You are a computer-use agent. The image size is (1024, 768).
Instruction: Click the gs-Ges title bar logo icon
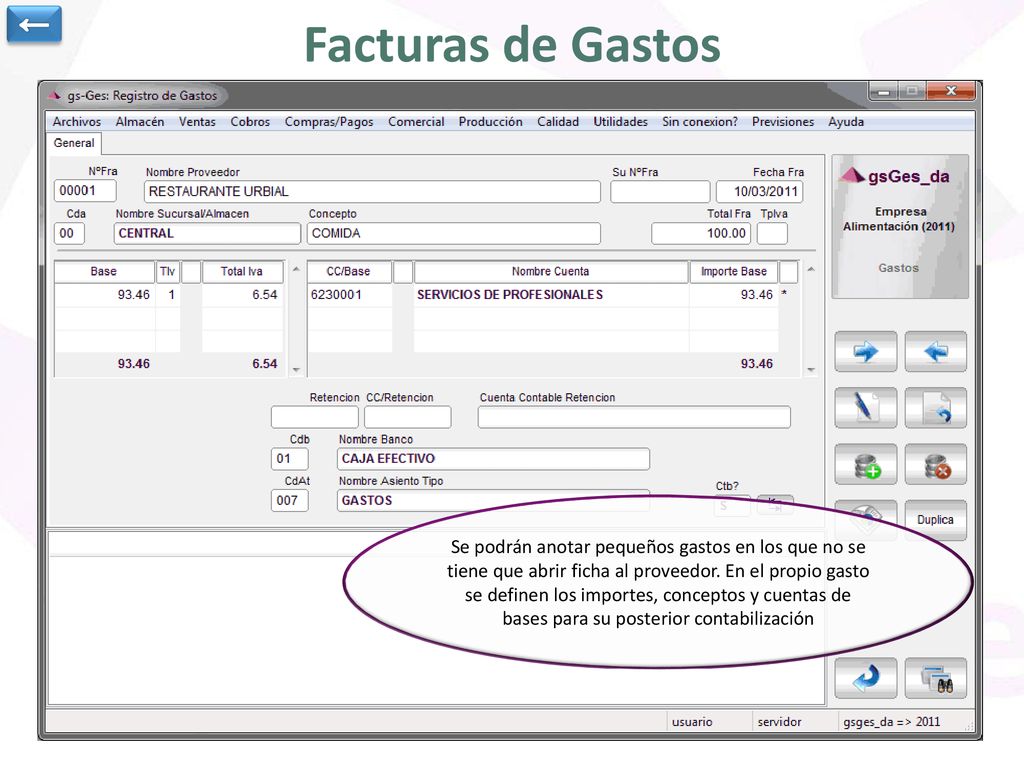[54, 95]
